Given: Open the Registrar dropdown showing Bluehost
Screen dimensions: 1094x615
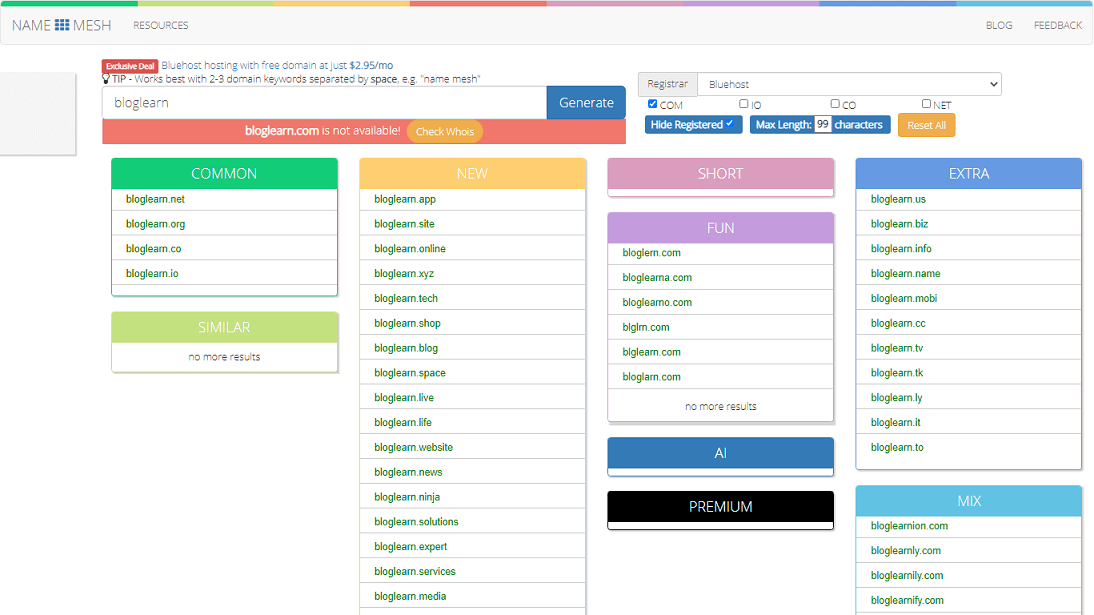Looking at the screenshot, I should coord(849,84).
